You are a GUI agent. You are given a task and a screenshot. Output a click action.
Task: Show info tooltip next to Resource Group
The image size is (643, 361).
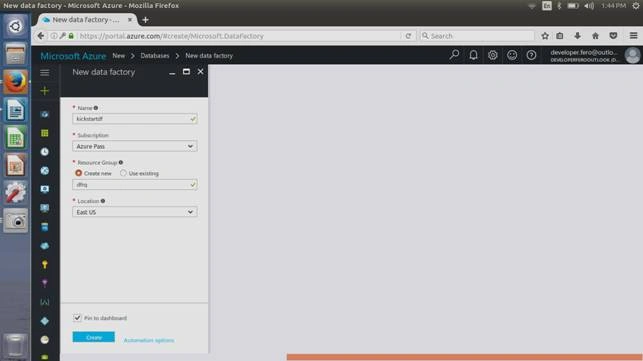(x=121, y=162)
